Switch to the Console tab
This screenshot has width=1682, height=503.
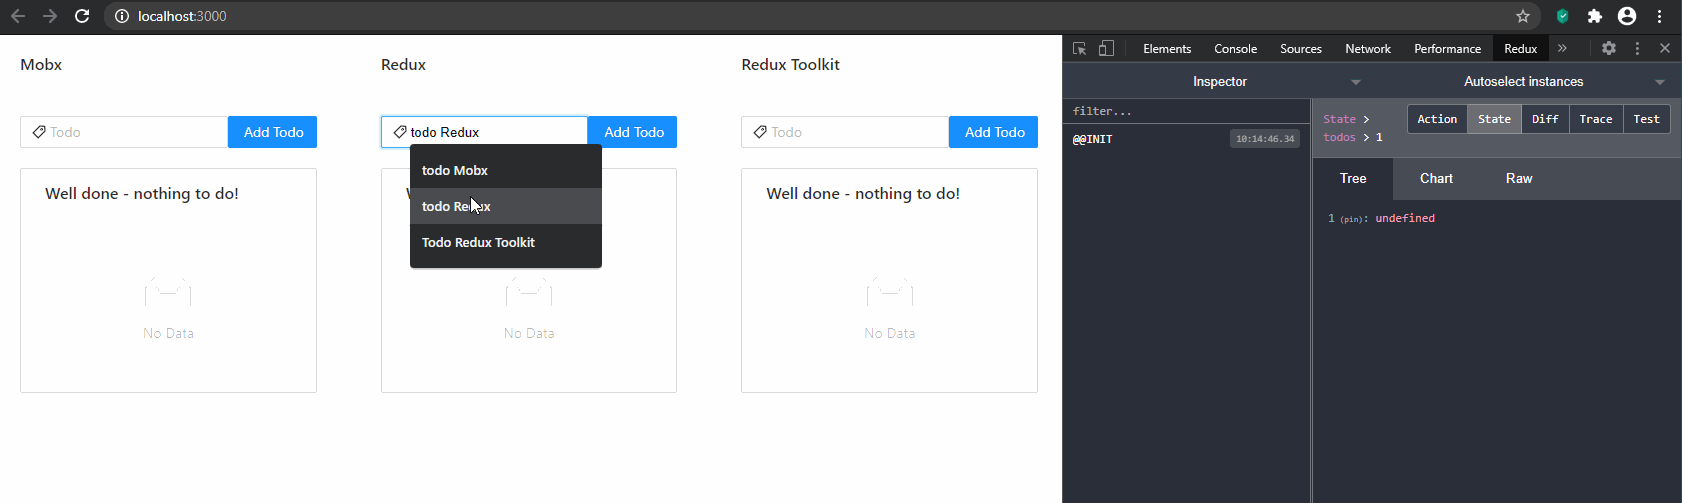1235,49
